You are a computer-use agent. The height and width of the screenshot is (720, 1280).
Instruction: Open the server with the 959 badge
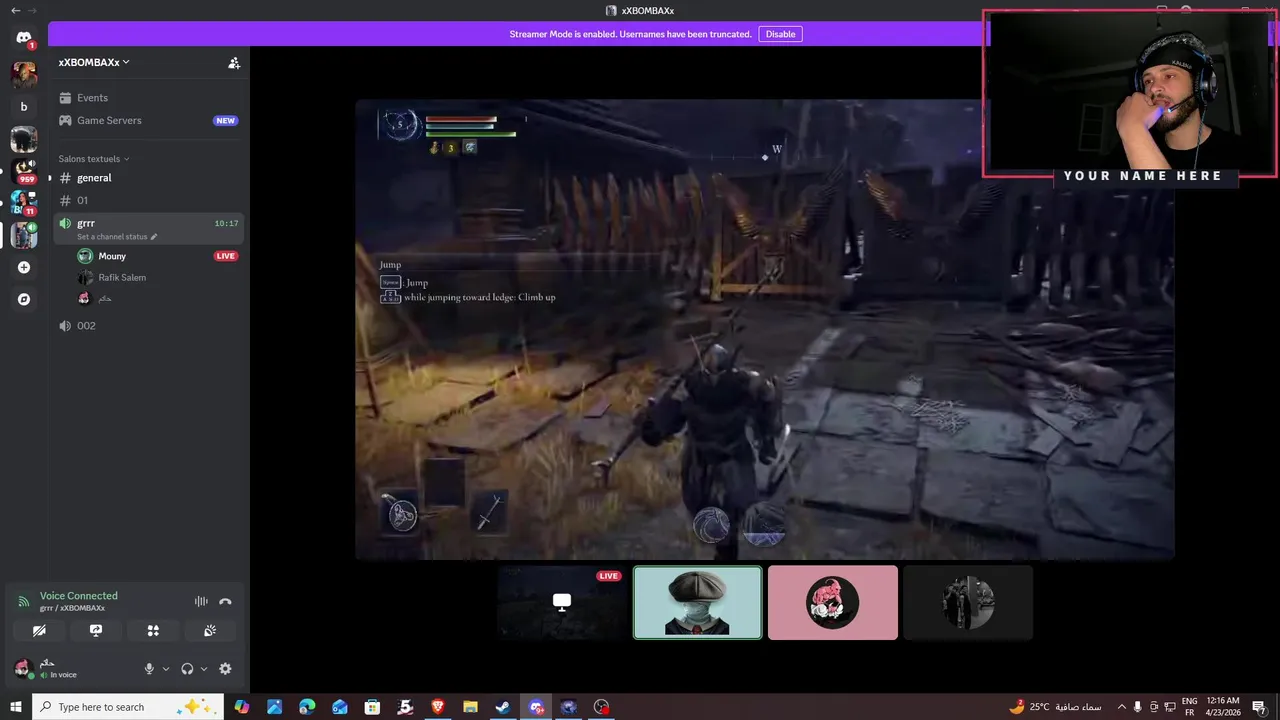pyautogui.click(x=24, y=171)
